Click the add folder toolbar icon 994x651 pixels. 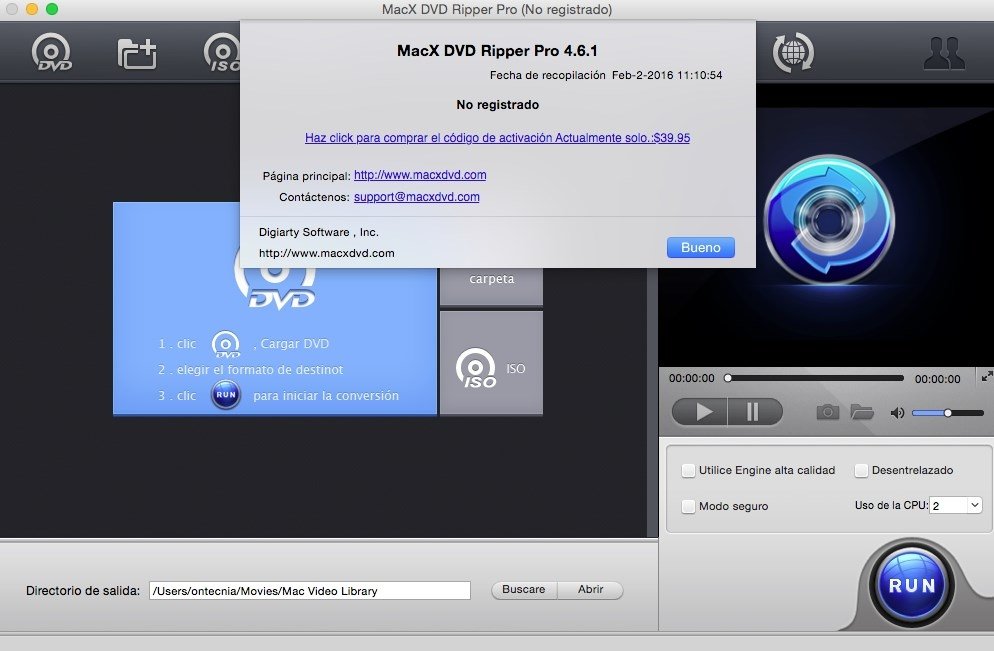pyautogui.click(x=137, y=53)
